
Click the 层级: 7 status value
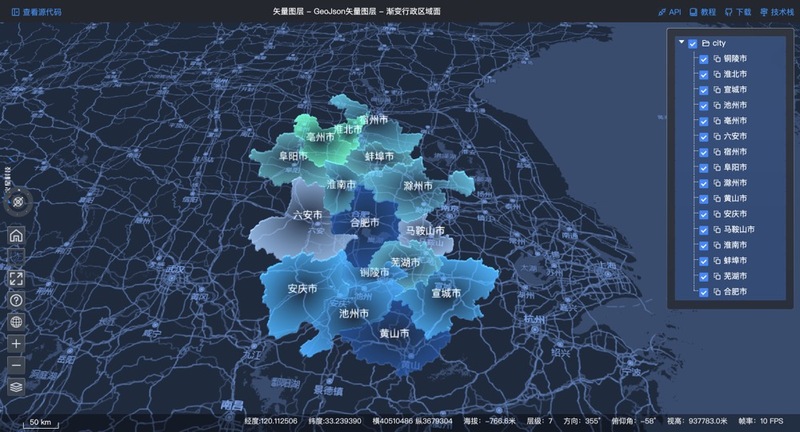coord(540,421)
